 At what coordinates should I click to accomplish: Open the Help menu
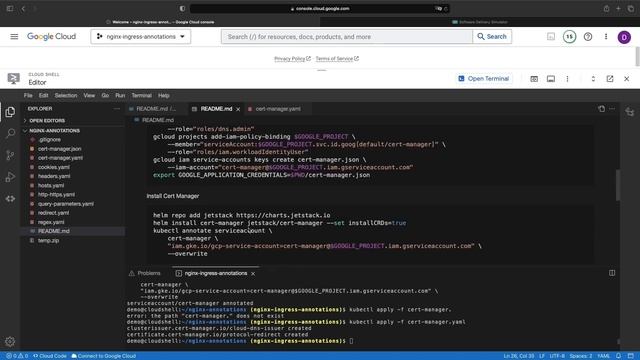click(x=164, y=96)
